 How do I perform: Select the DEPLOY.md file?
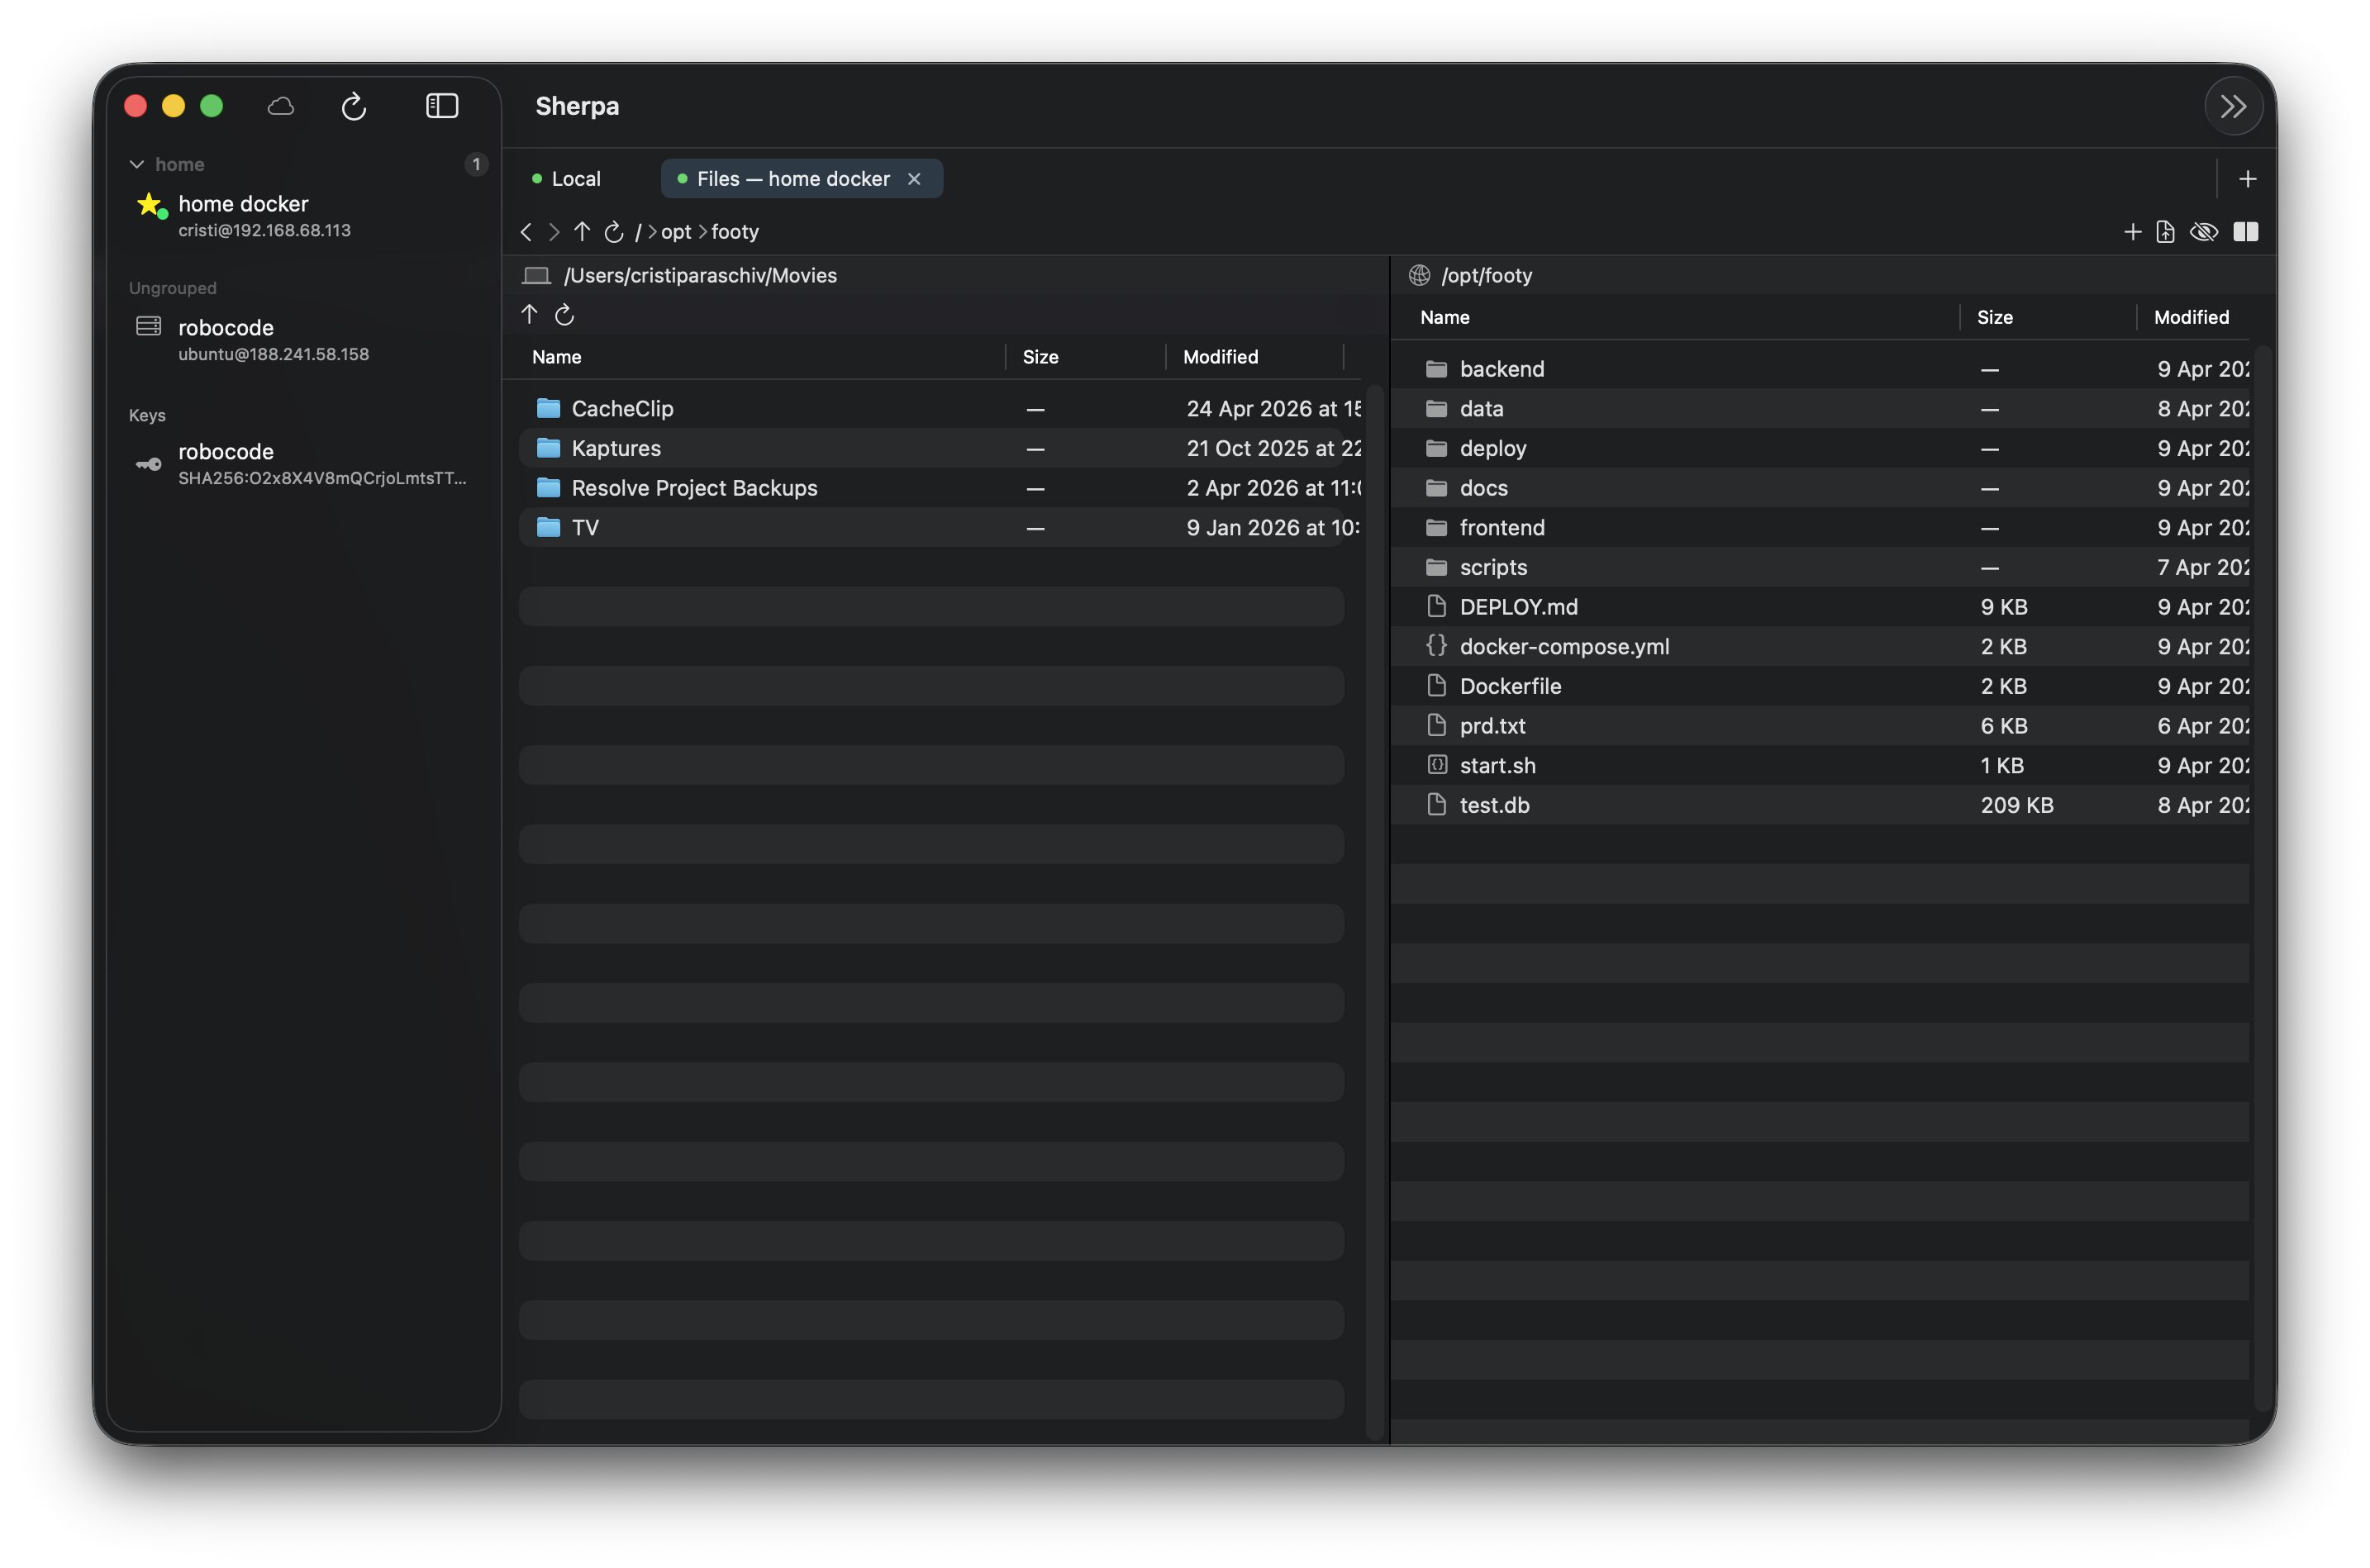click(x=1820, y=607)
